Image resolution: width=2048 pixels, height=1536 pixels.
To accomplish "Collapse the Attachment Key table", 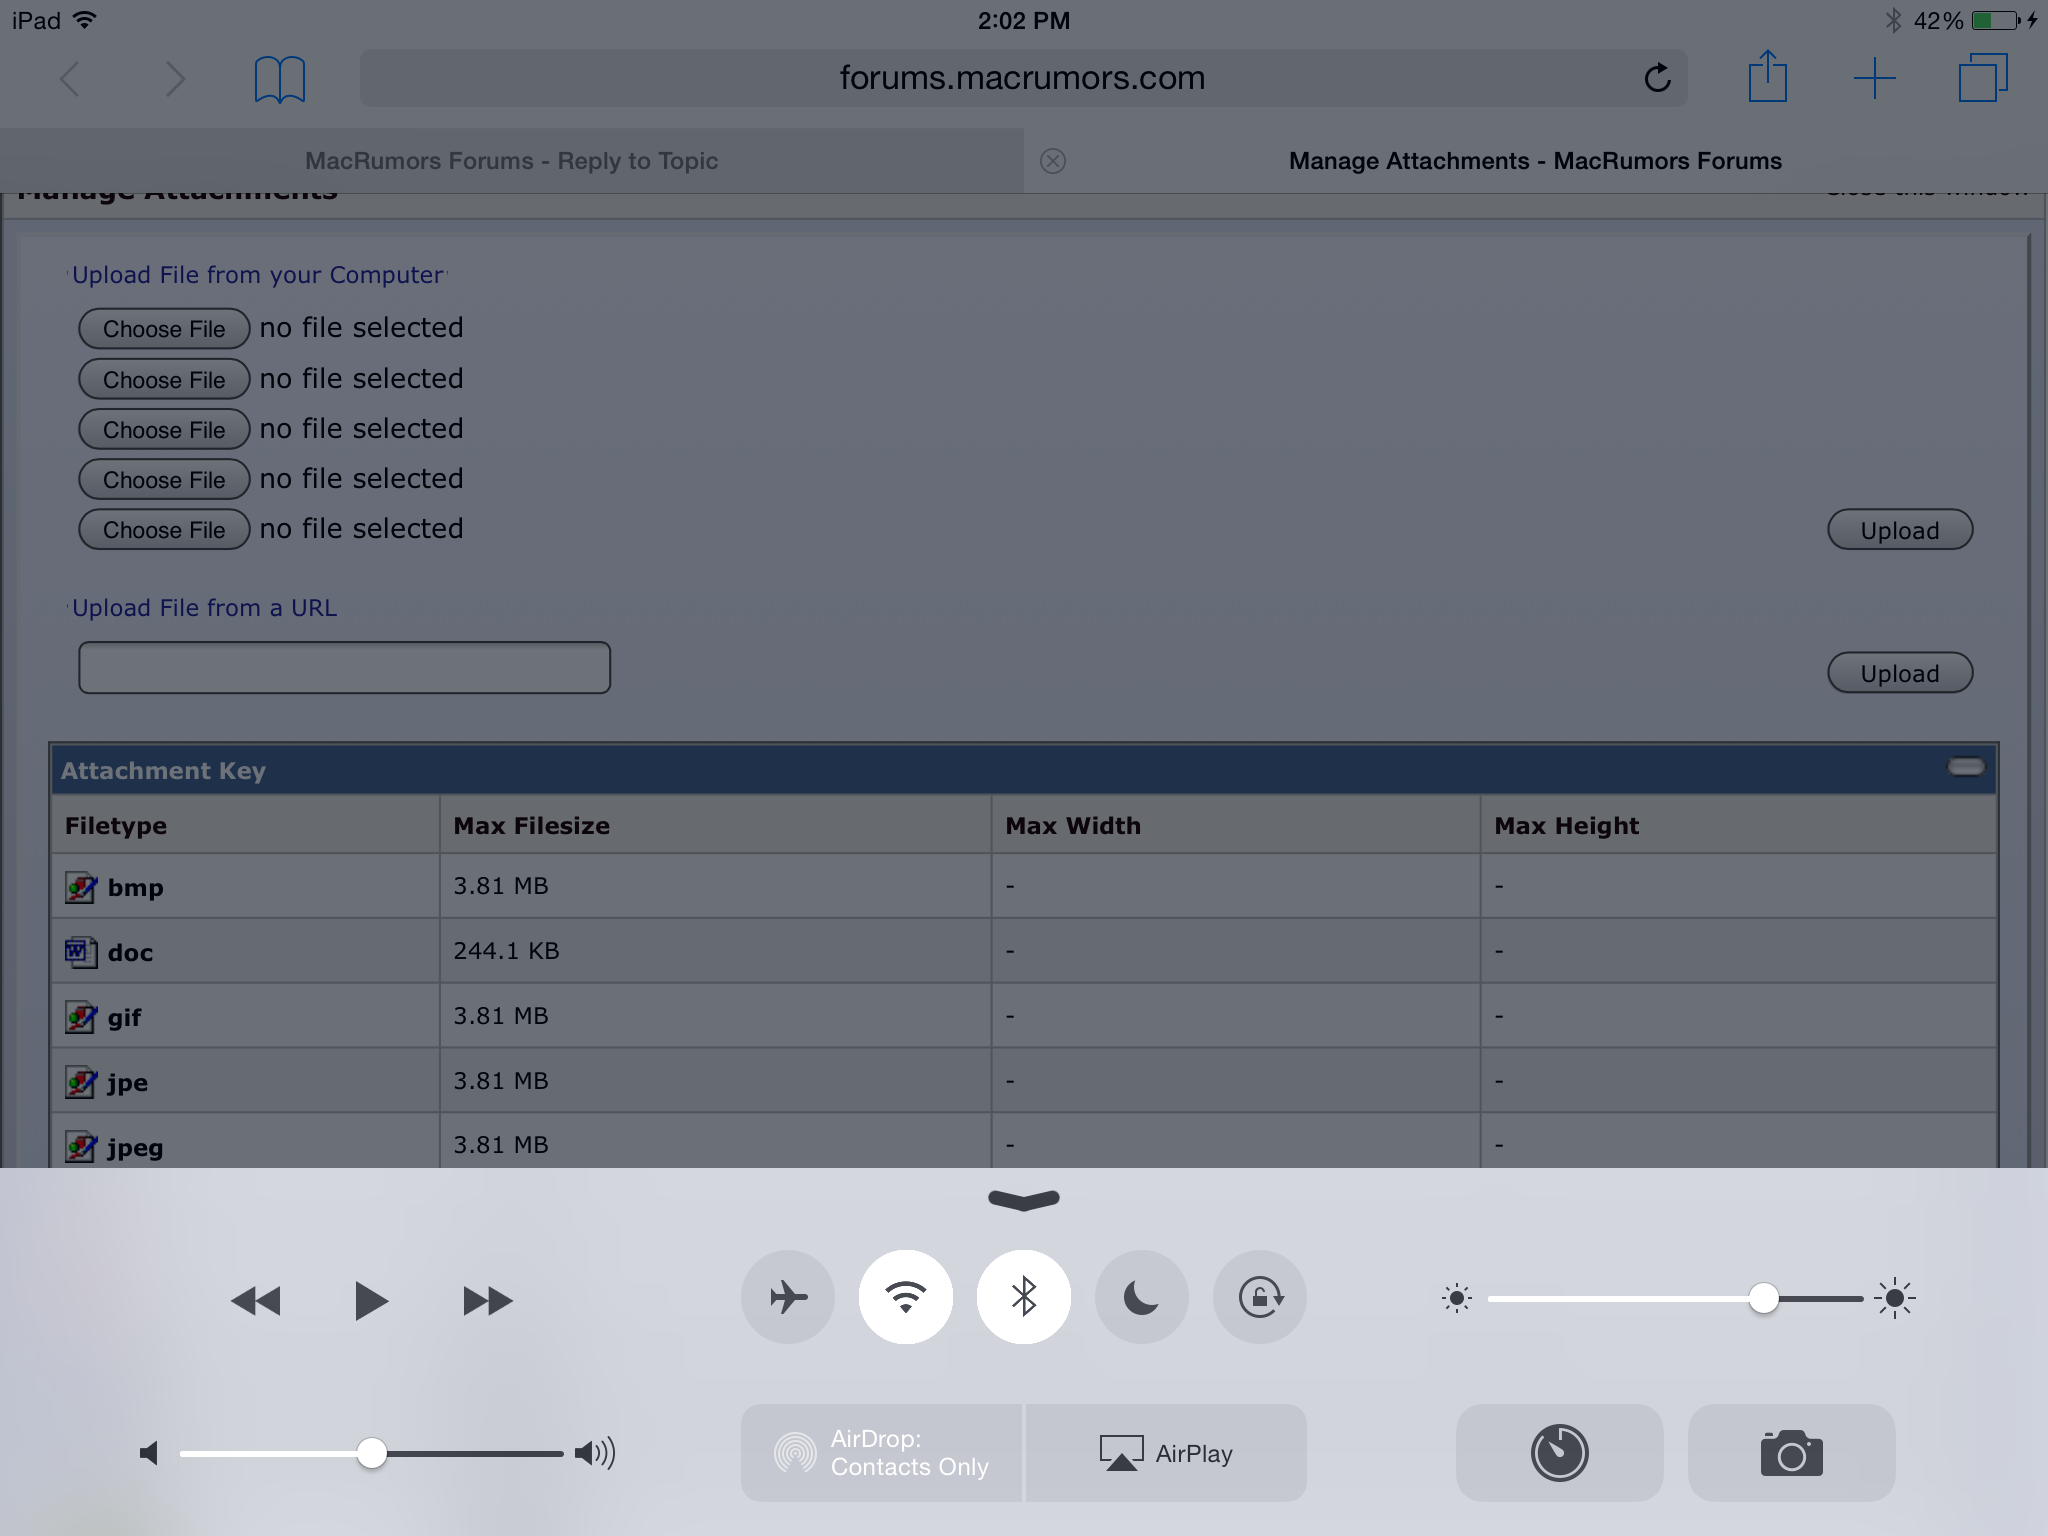I will point(1965,767).
